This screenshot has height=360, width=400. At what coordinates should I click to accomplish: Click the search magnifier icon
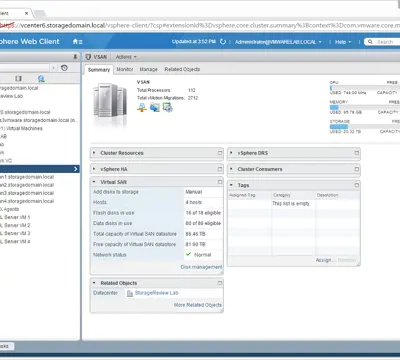coord(370,42)
